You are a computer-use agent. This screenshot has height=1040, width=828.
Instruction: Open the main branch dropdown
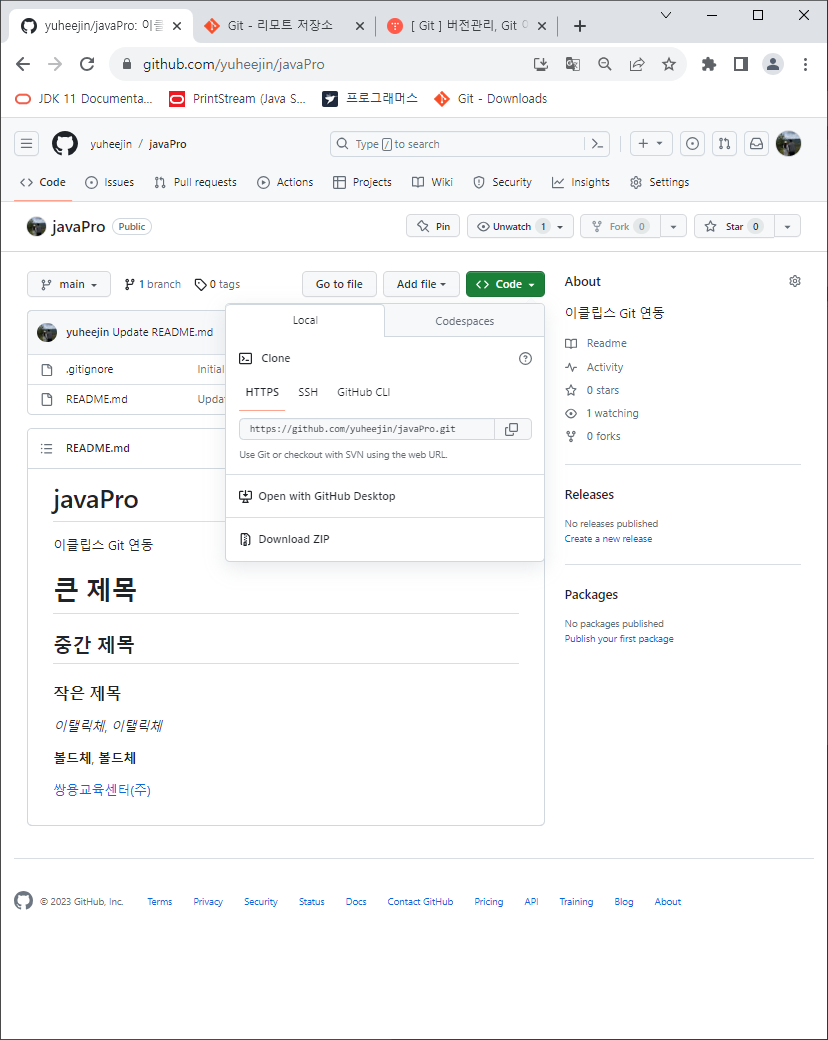(x=69, y=284)
